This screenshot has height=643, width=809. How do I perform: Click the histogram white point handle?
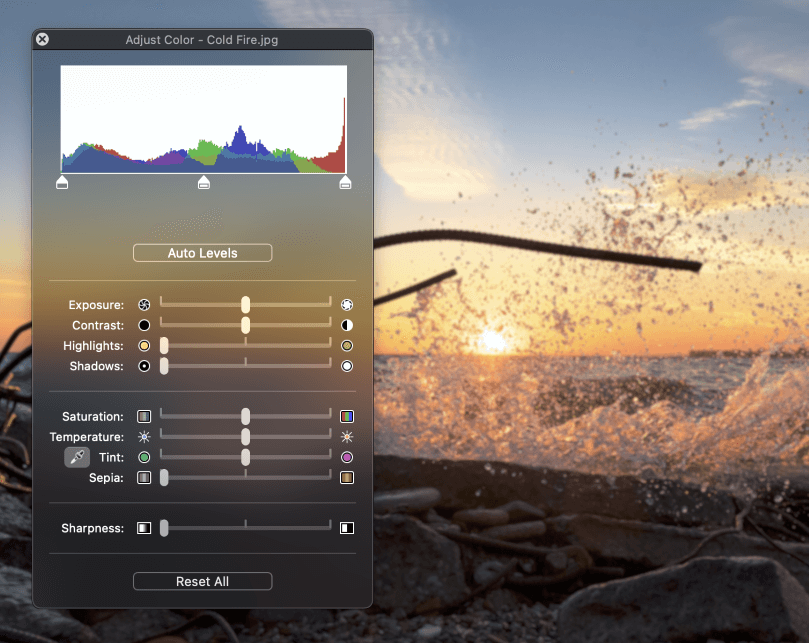tap(345, 182)
